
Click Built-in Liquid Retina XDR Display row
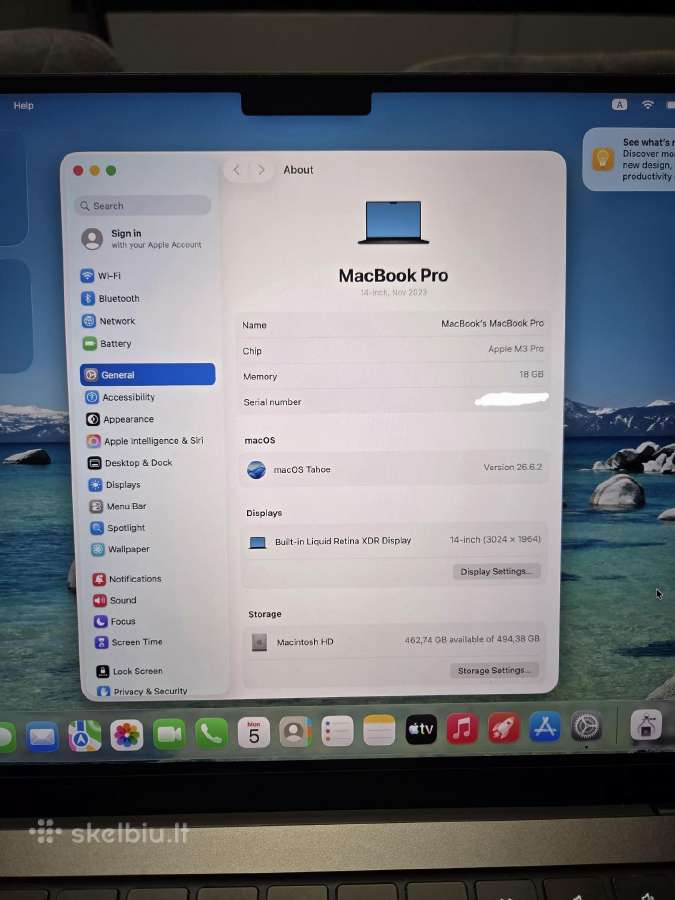tap(394, 540)
